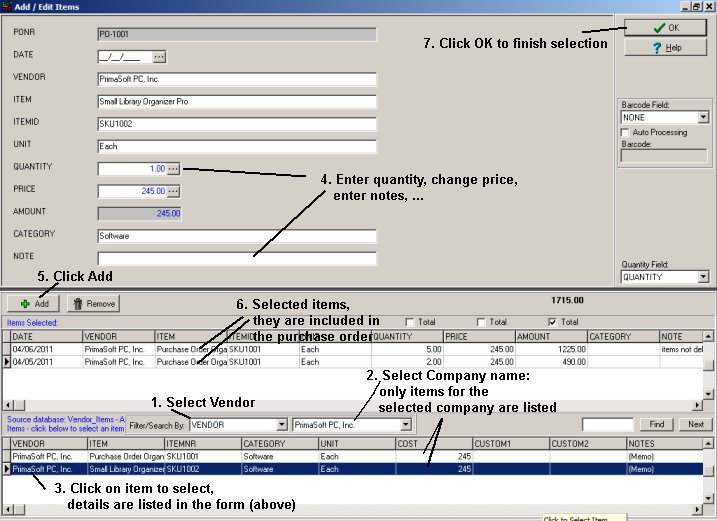This screenshot has height=521, width=717.
Task: Click the Remove button with trash icon
Action: click(93, 304)
